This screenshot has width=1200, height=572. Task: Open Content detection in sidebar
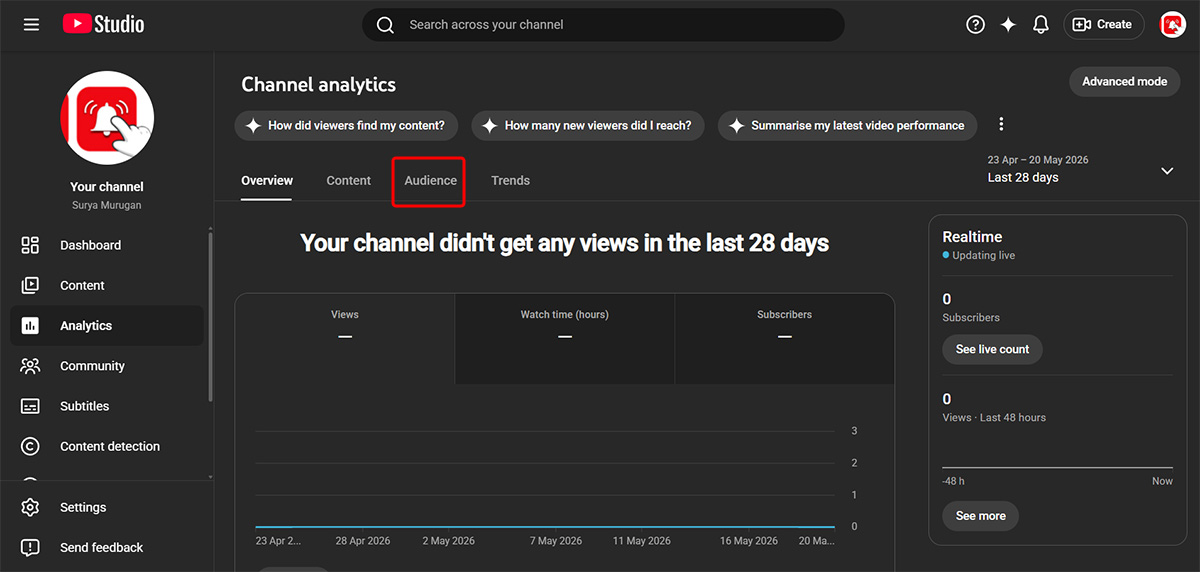coord(107,446)
